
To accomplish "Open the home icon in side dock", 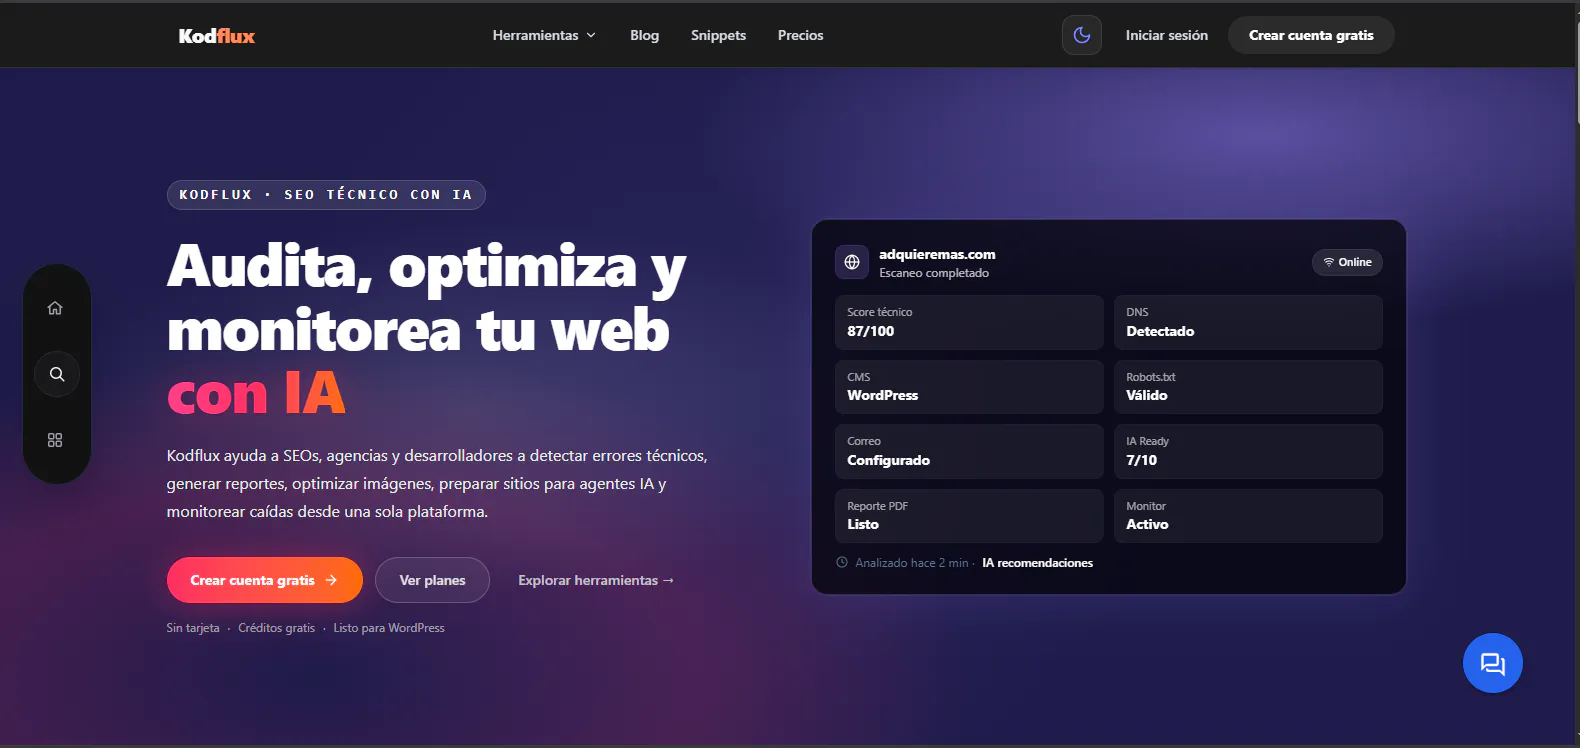I will coord(55,308).
